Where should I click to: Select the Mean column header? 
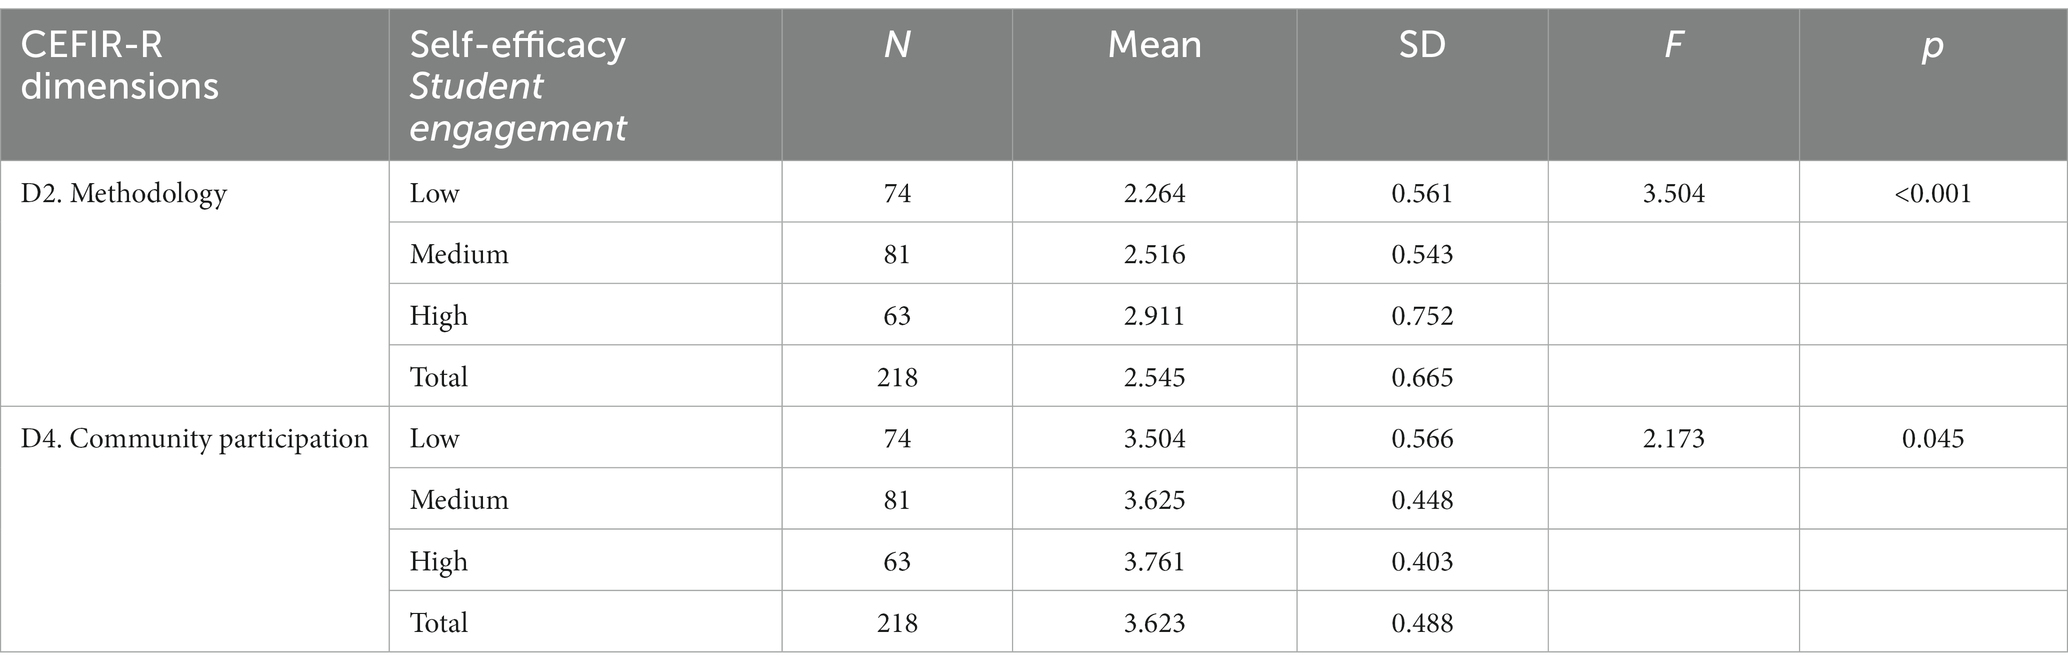(x=1154, y=45)
